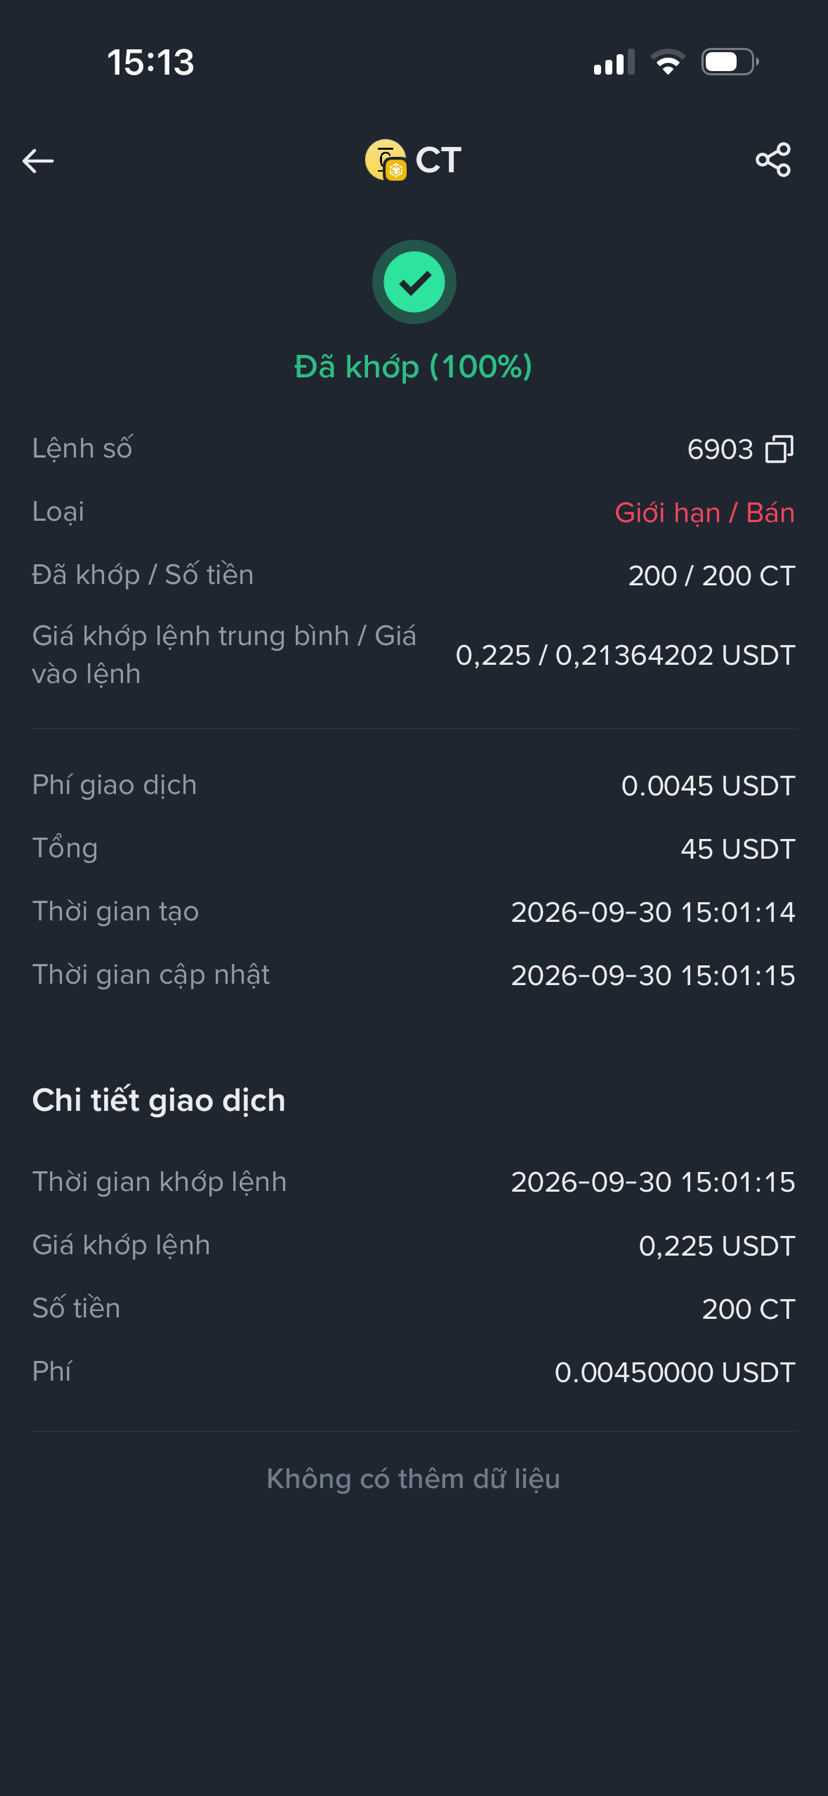This screenshot has width=828, height=1796.
Task: Copy order number 6903 with copy icon
Action: [x=780, y=449]
